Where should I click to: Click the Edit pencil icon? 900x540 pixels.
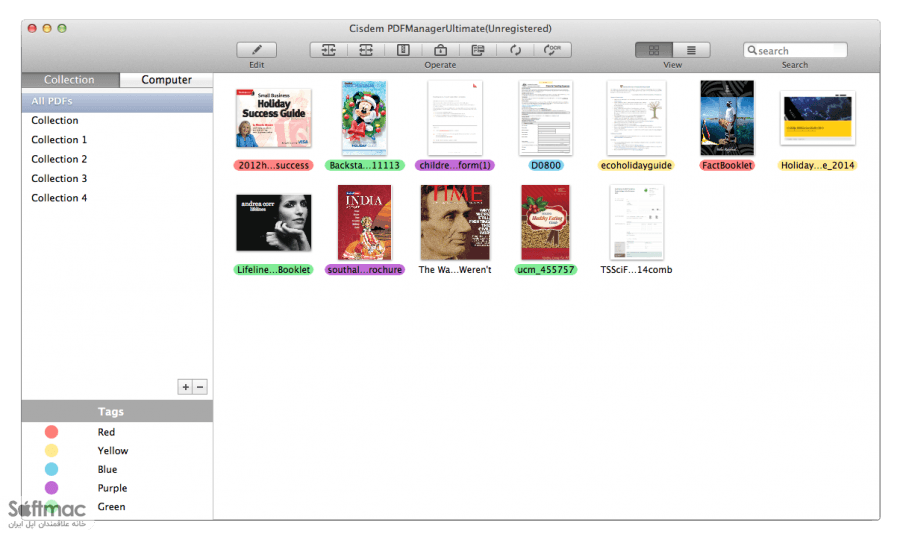pos(257,50)
